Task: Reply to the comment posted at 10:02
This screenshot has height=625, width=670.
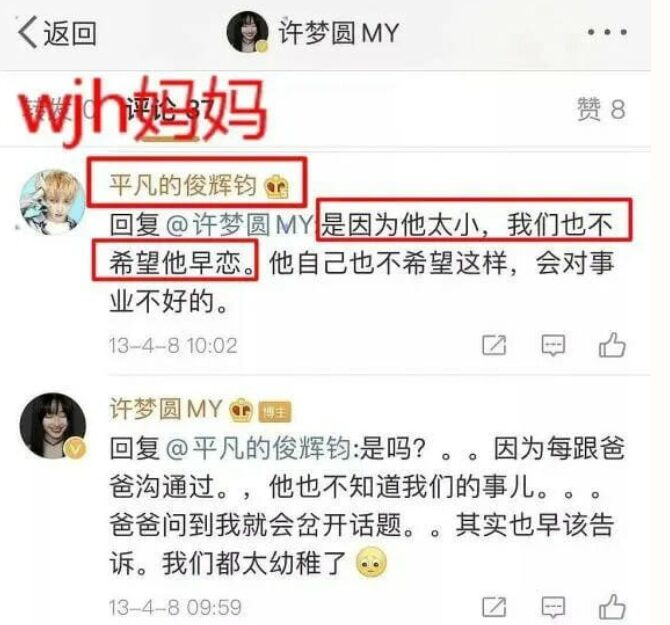Action: [x=553, y=345]
